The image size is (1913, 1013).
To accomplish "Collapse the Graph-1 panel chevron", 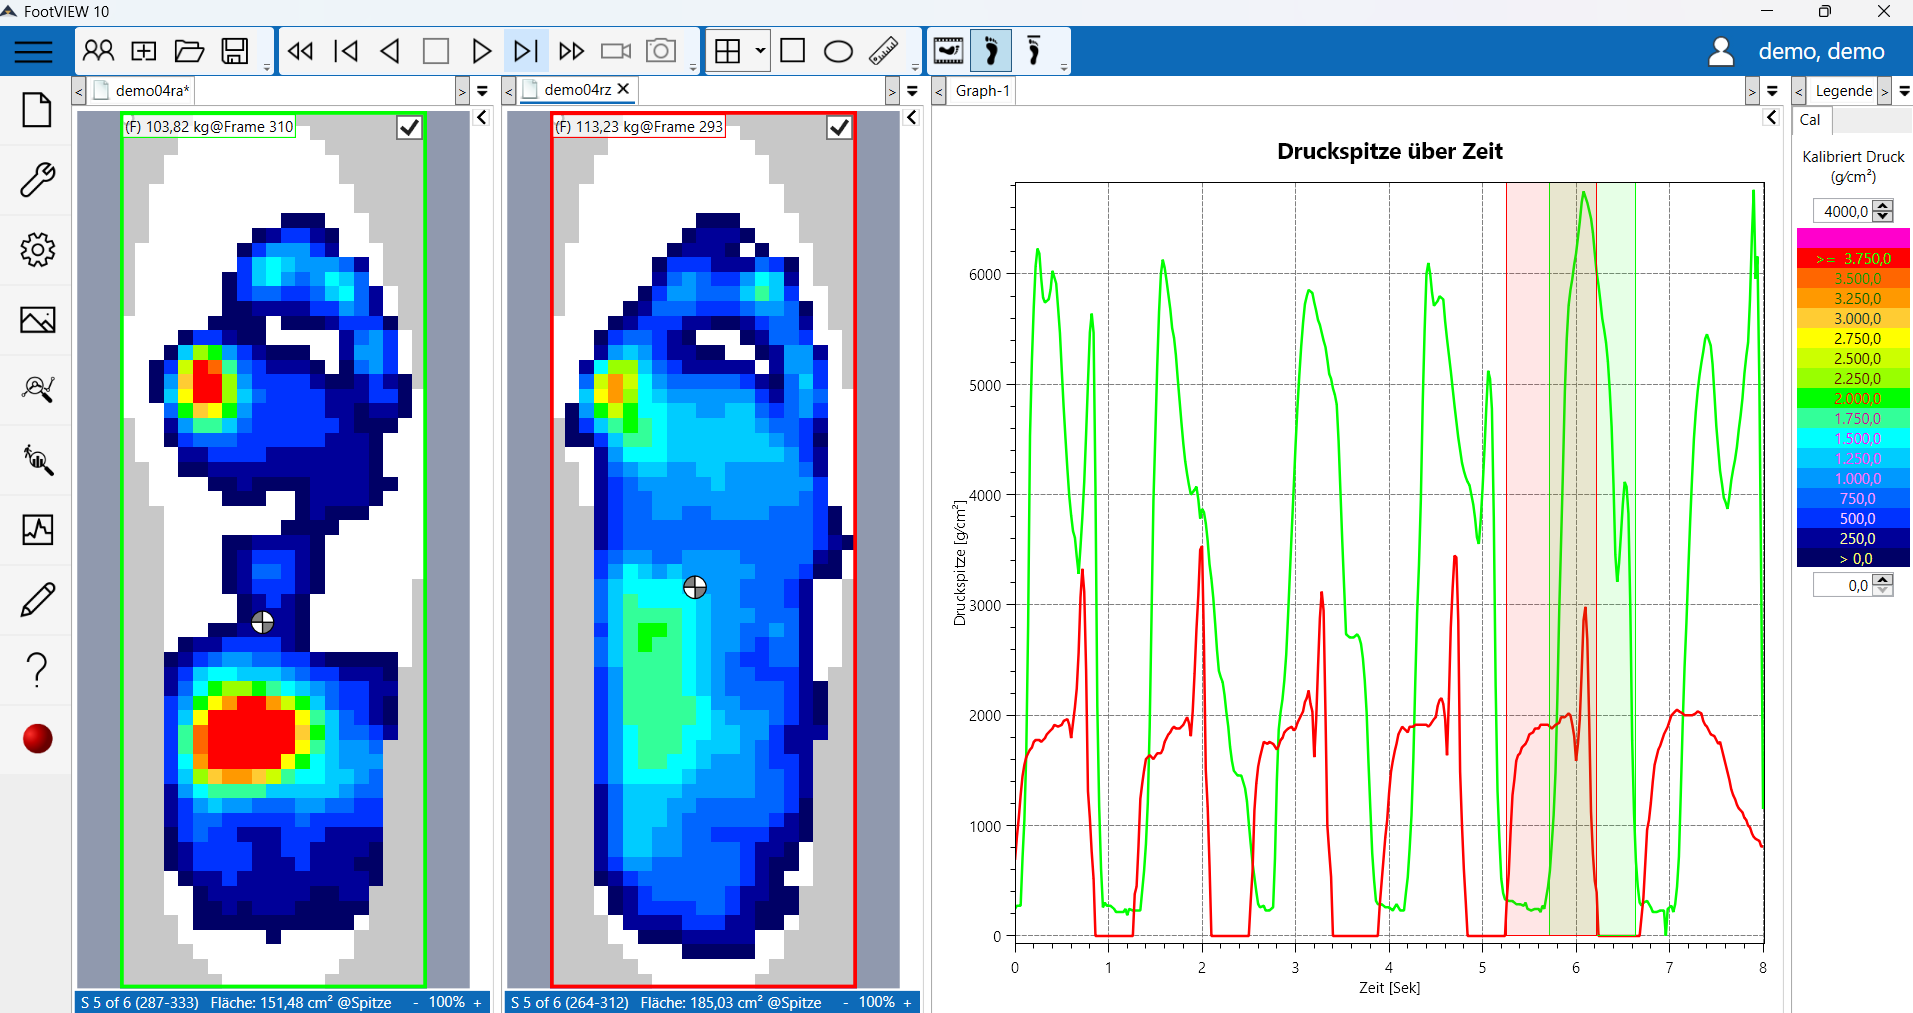I will tap(1771, 118).
